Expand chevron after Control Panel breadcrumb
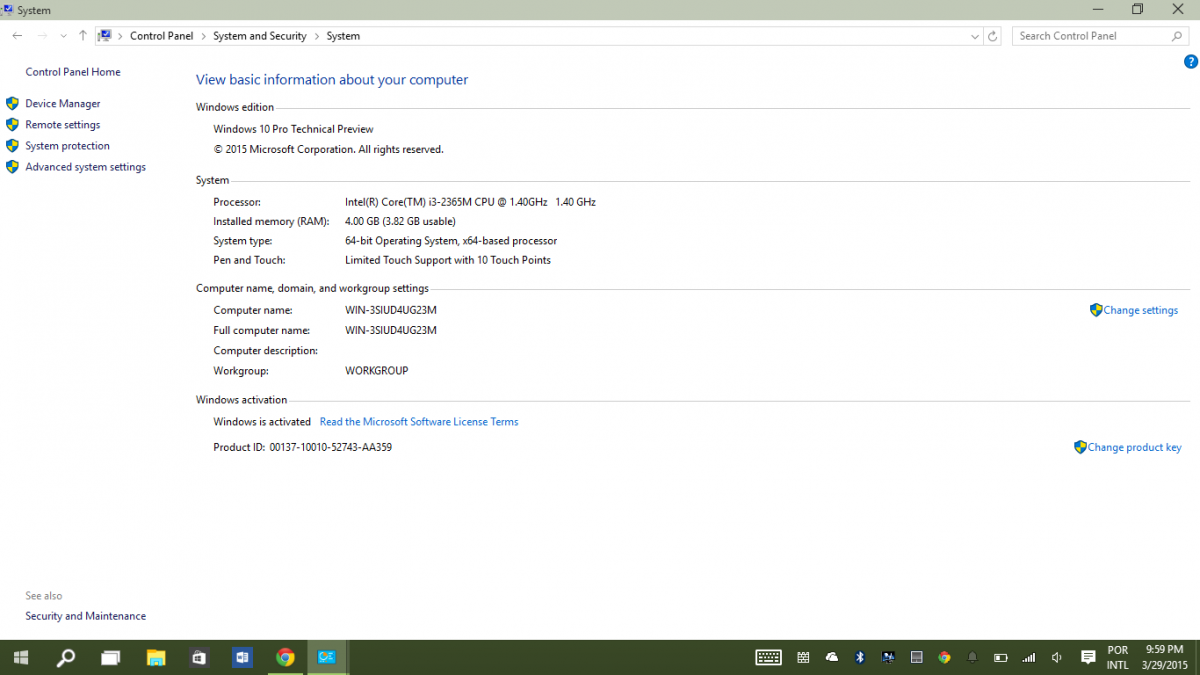The width and height of the screenshot is (1200, 675). click(203, 36)
